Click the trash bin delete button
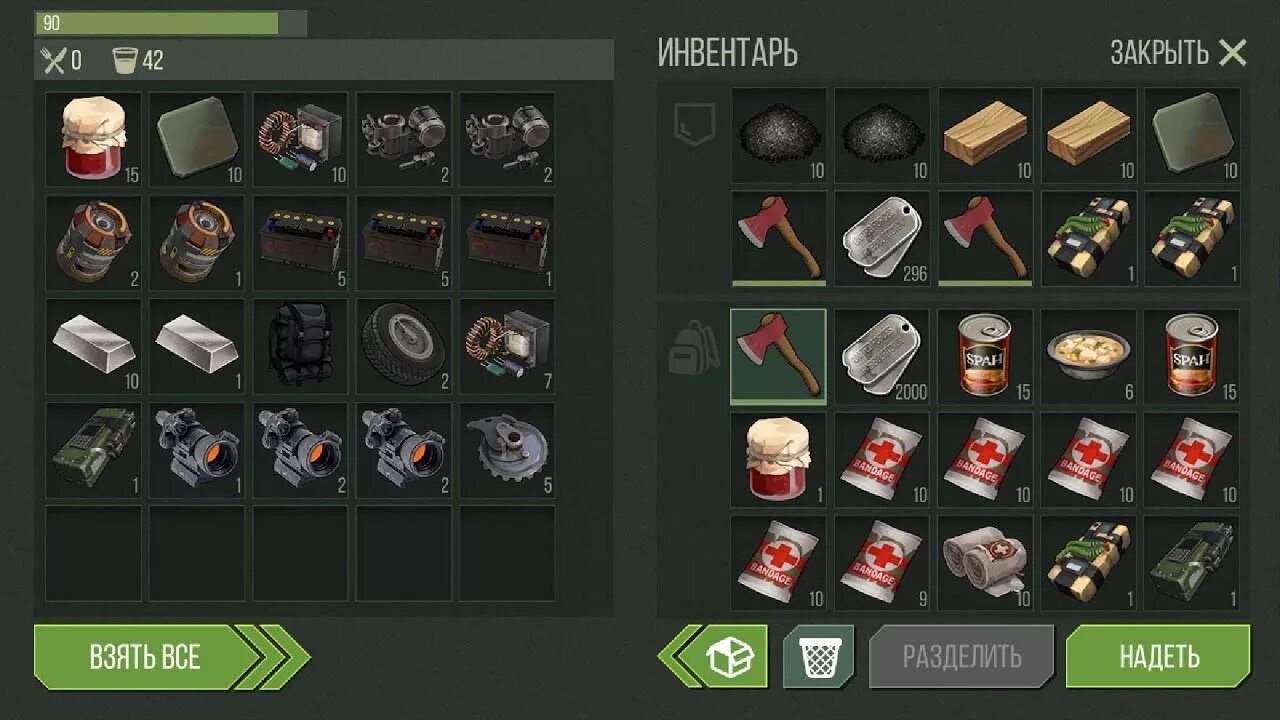1280x720 pixels. [x=819, y=657]
